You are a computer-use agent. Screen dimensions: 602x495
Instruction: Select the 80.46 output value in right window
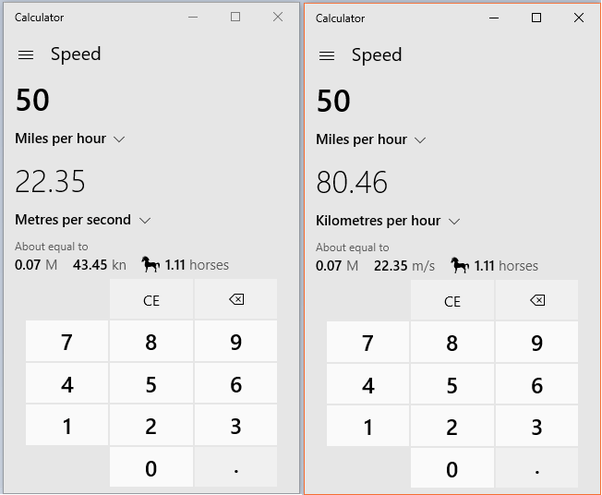[352, 182]
